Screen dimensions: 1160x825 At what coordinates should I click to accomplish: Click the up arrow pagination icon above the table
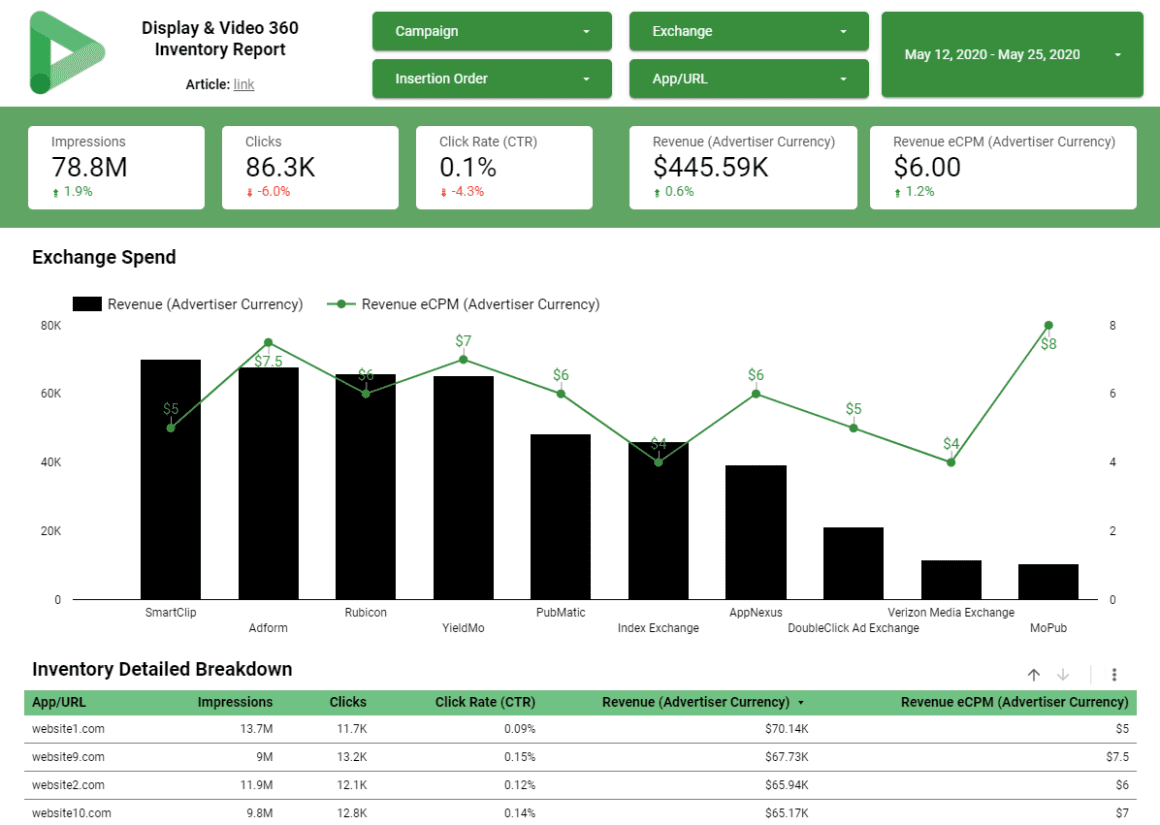coord(1034,674)
